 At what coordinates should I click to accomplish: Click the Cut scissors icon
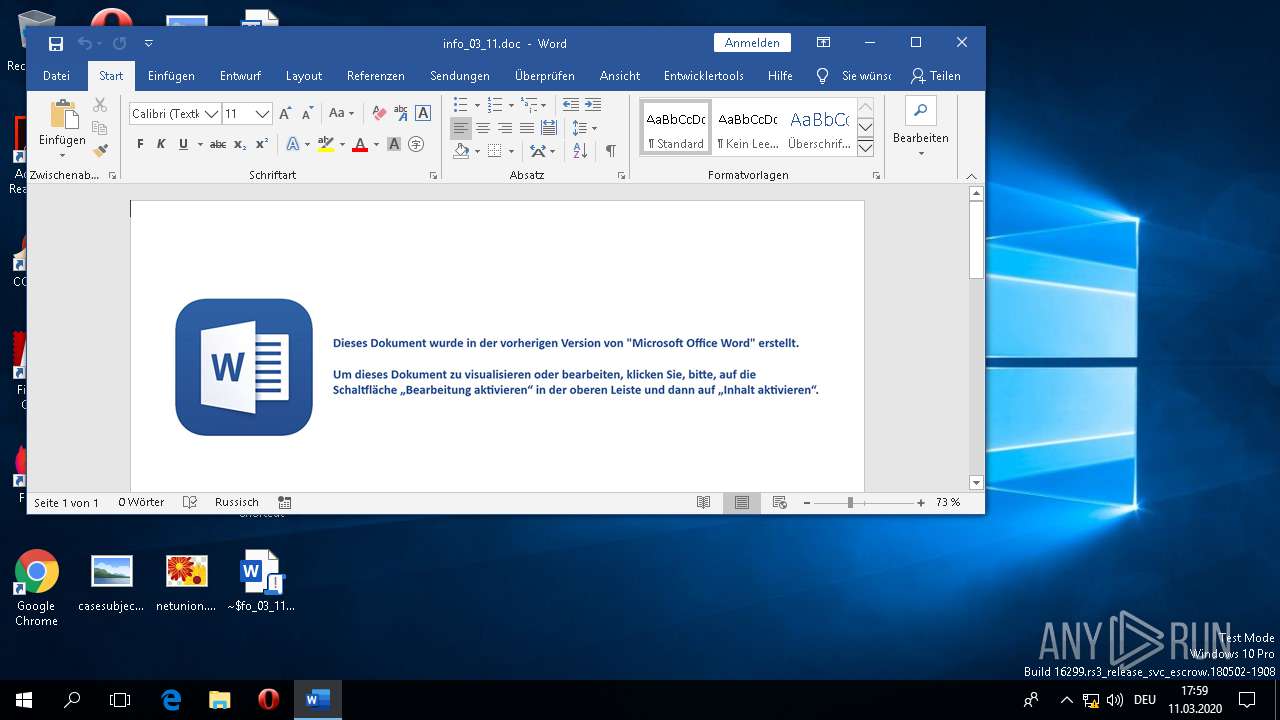point(99,105)
